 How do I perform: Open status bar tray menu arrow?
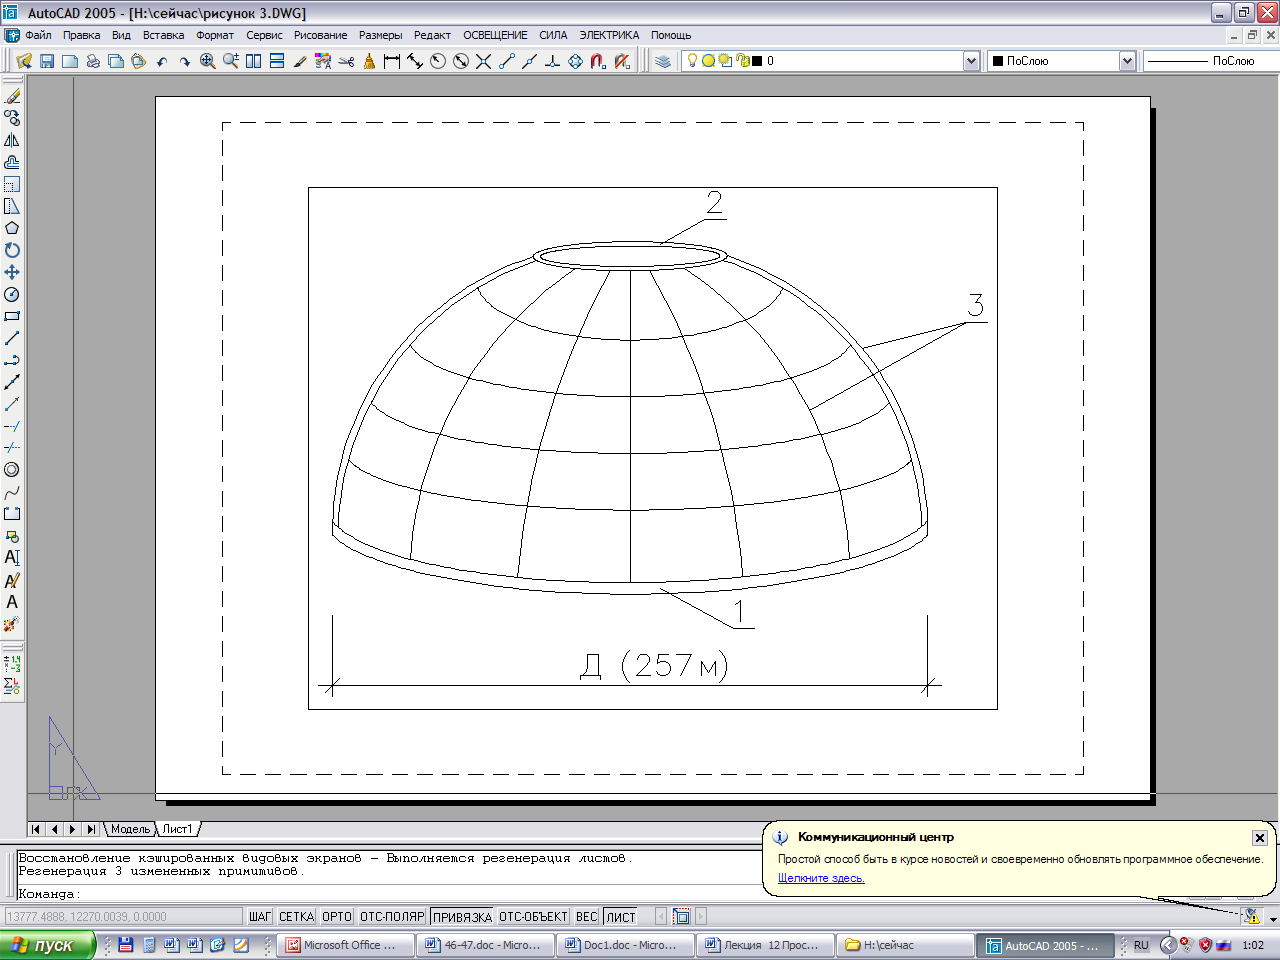click(1272, 919)
